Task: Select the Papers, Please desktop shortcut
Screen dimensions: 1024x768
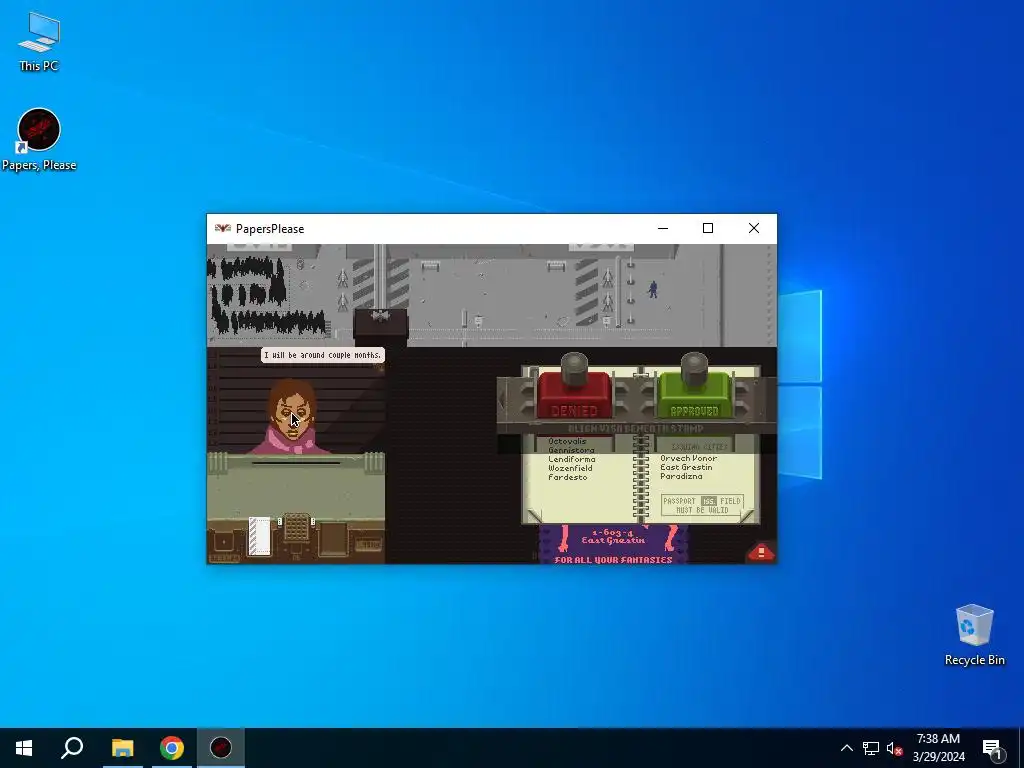Action: [39, 140]
